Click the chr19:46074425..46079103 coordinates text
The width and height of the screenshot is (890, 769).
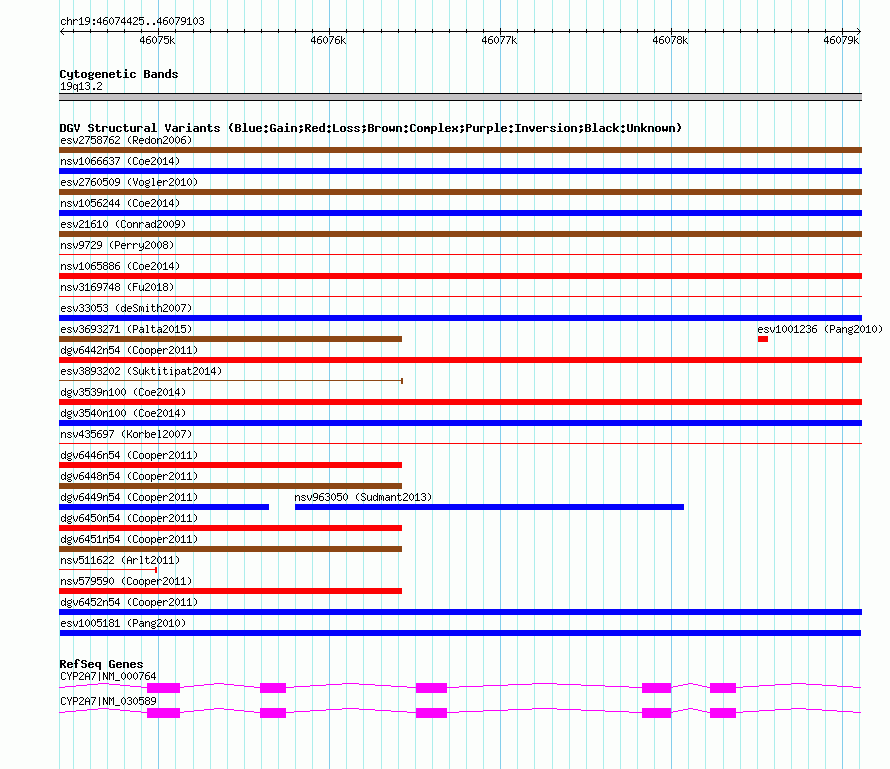pos(132,22)
